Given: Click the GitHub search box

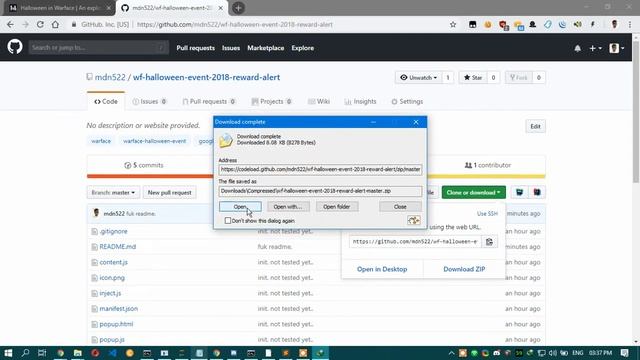Looking at the screenshot, I should click(x=98, y=48).
